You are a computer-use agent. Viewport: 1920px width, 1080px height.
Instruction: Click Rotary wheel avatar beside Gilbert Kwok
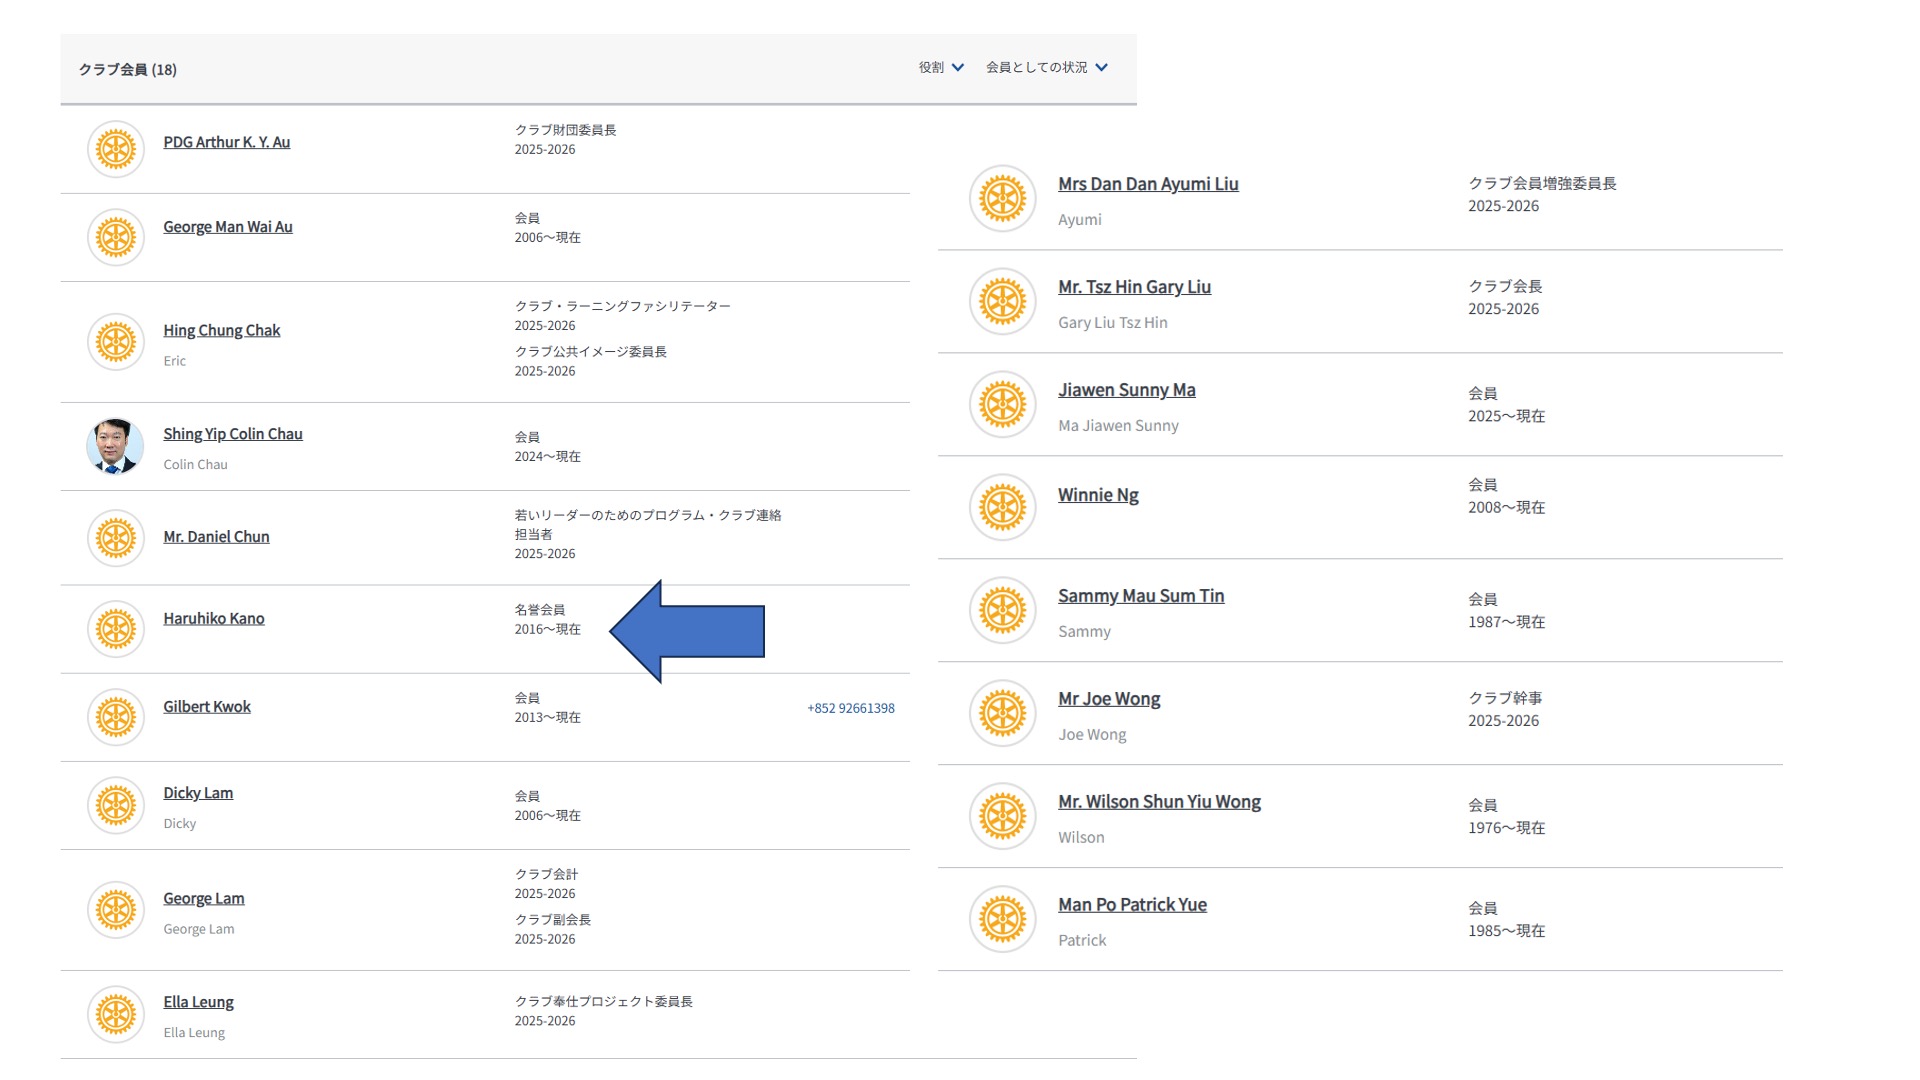tap(116, 716)
